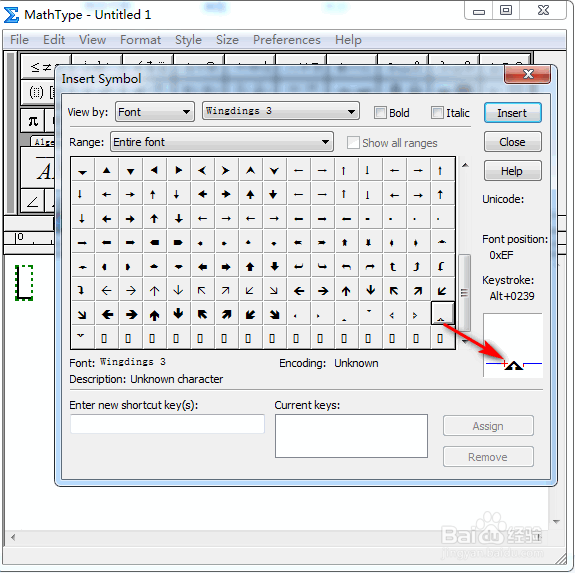The width and height of the screenshot is (575, 573).
Task: Close the Insert Symbol dialog with X
Action: (x=527, y=74)
